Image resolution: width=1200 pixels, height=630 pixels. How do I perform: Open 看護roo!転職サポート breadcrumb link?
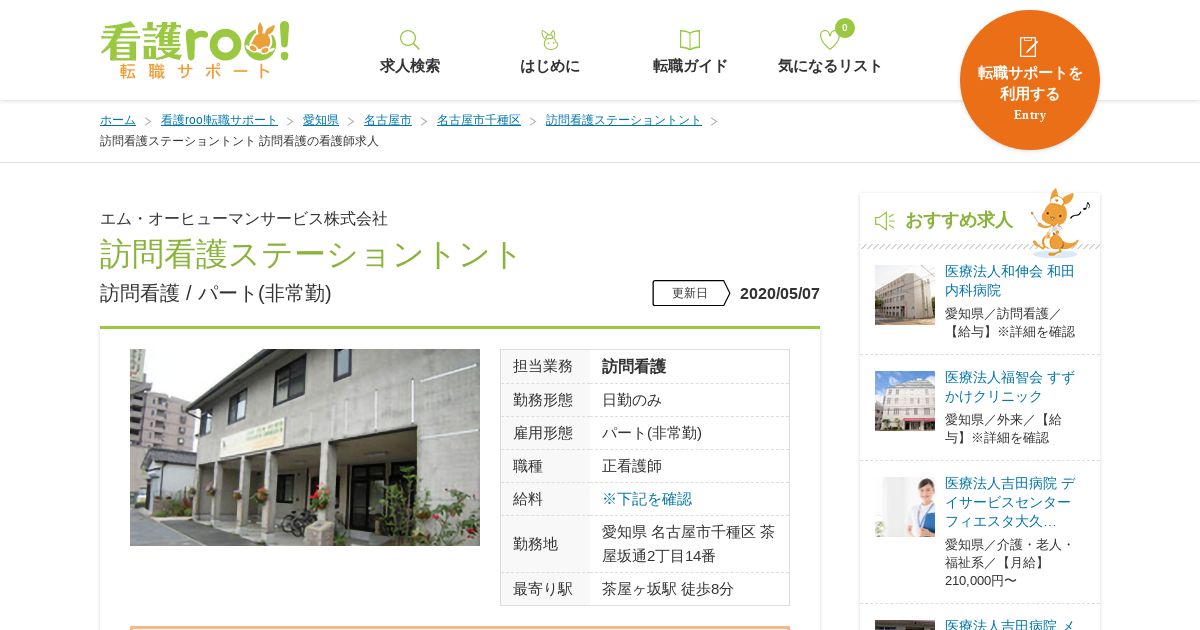[219, 120]
